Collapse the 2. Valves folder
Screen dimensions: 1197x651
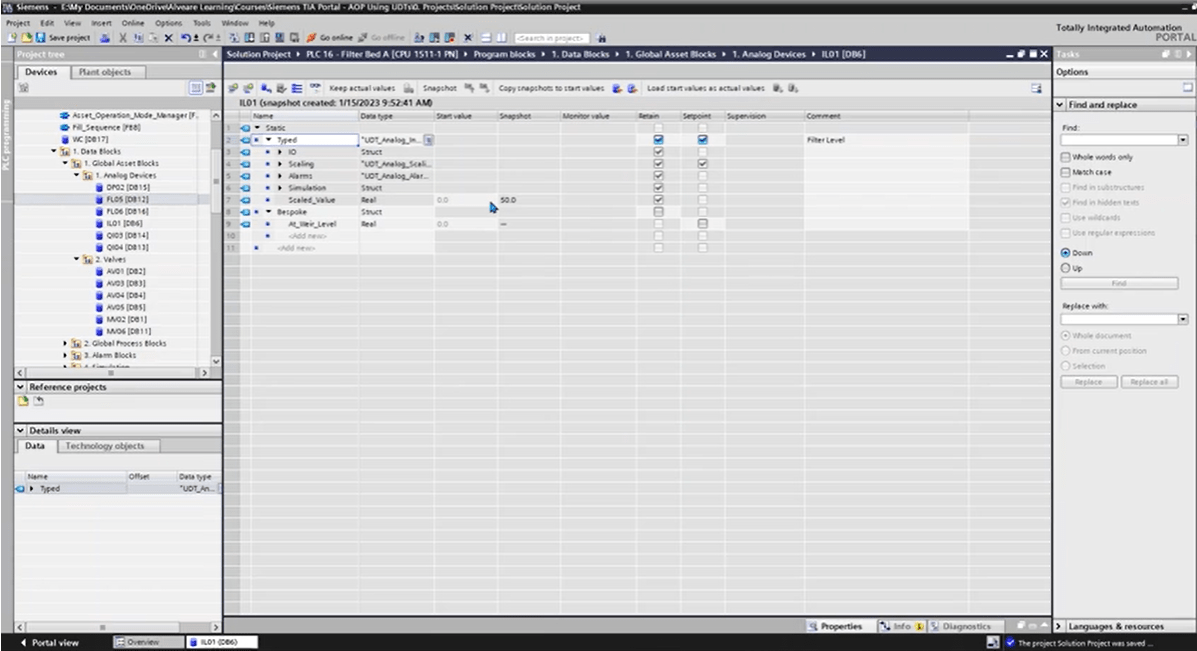pos(79,260)
